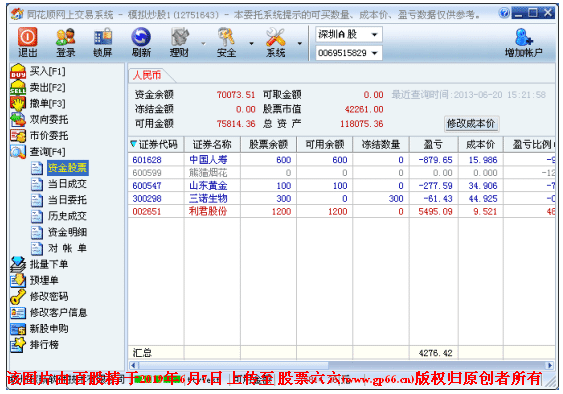Open 批量下单 batch order
The width and height of the screenshot is (563, 394).
click(39, 264)
